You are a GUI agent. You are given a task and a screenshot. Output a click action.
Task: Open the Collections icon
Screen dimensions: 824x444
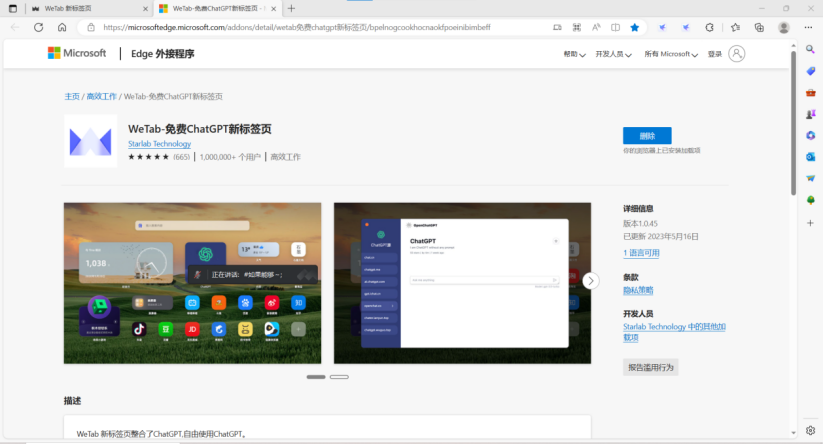[759, 27]
